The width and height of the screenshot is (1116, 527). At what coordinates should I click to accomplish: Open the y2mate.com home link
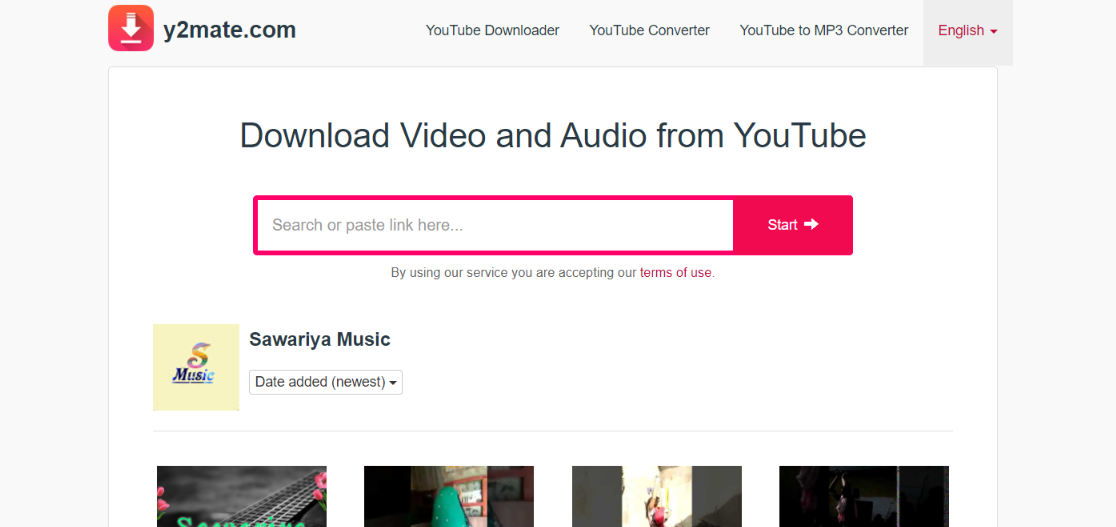(x=229, y=30)
